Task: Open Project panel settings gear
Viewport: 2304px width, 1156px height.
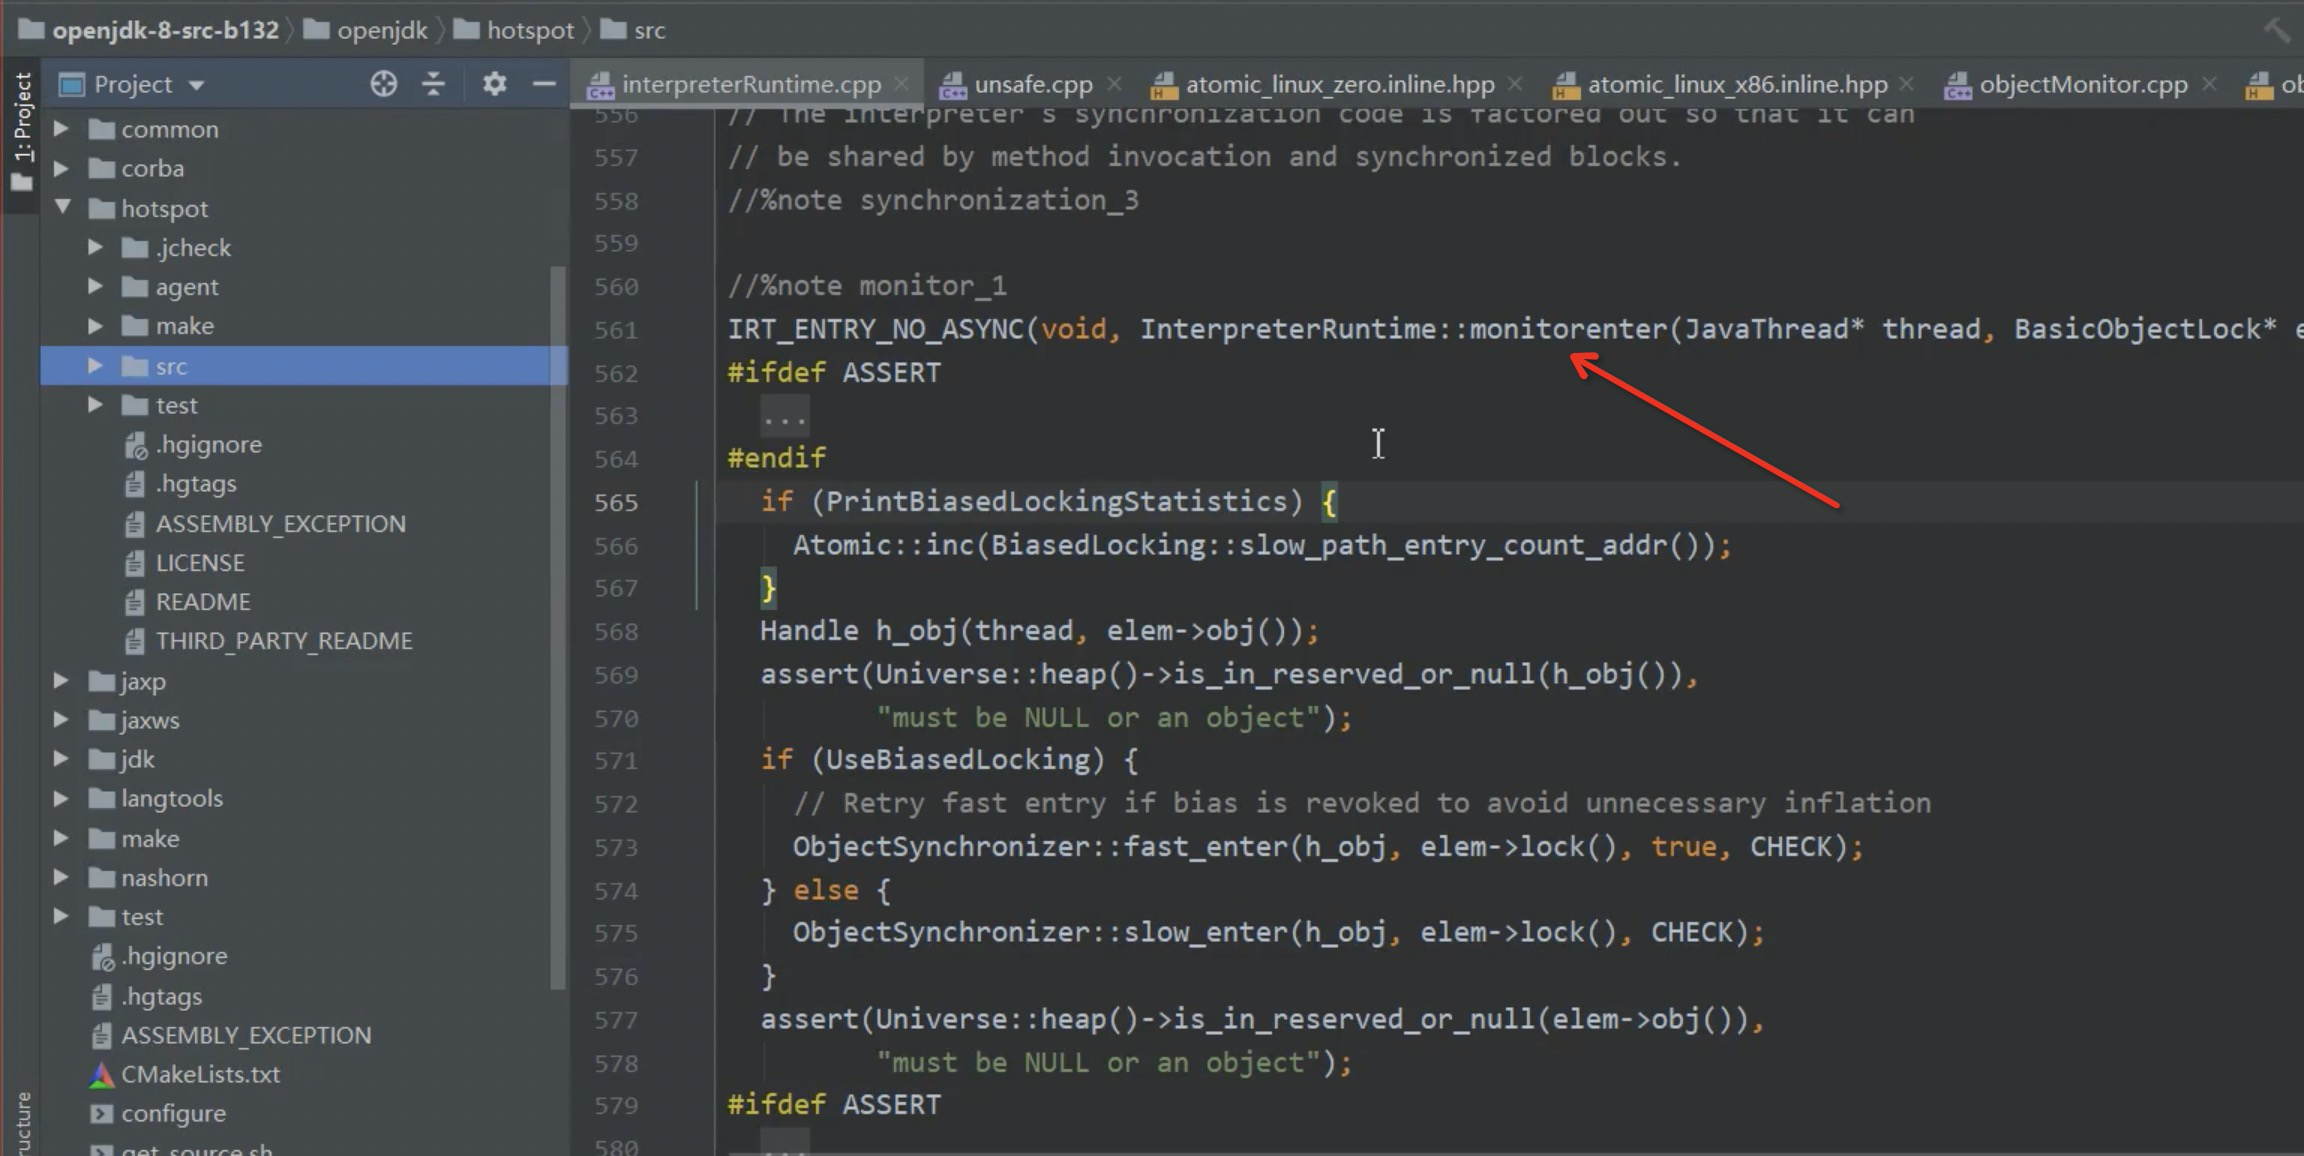Action: coord(494,84)
